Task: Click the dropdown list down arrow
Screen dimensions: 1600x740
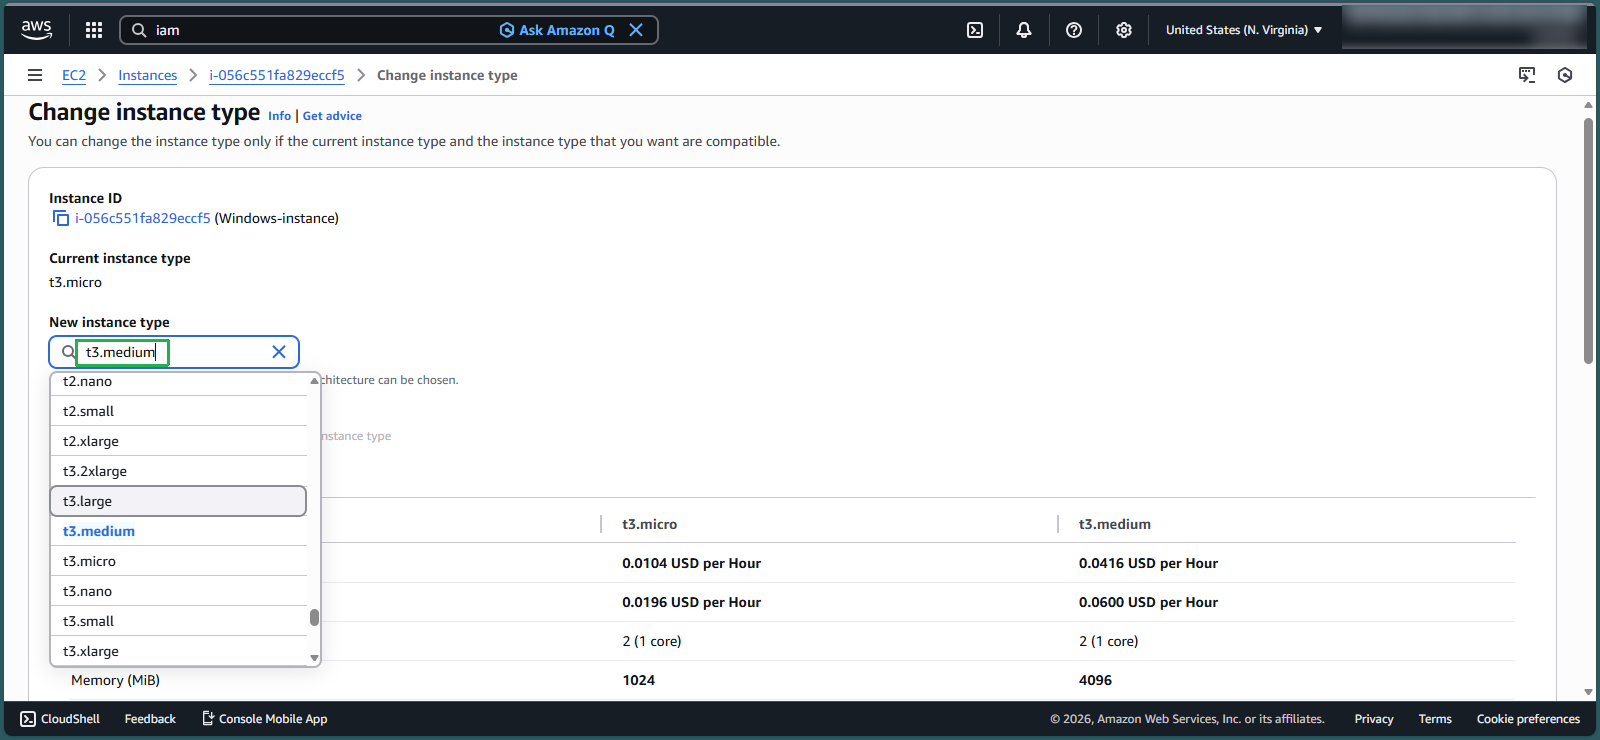Action: point(314,658)
